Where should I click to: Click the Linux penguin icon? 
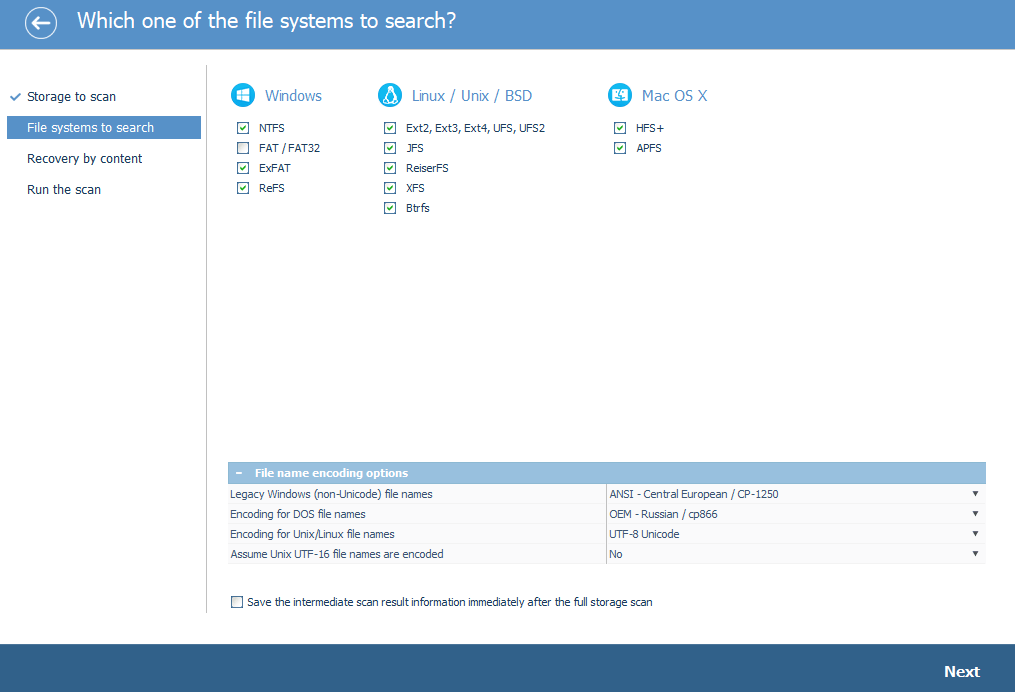point(390,95)
